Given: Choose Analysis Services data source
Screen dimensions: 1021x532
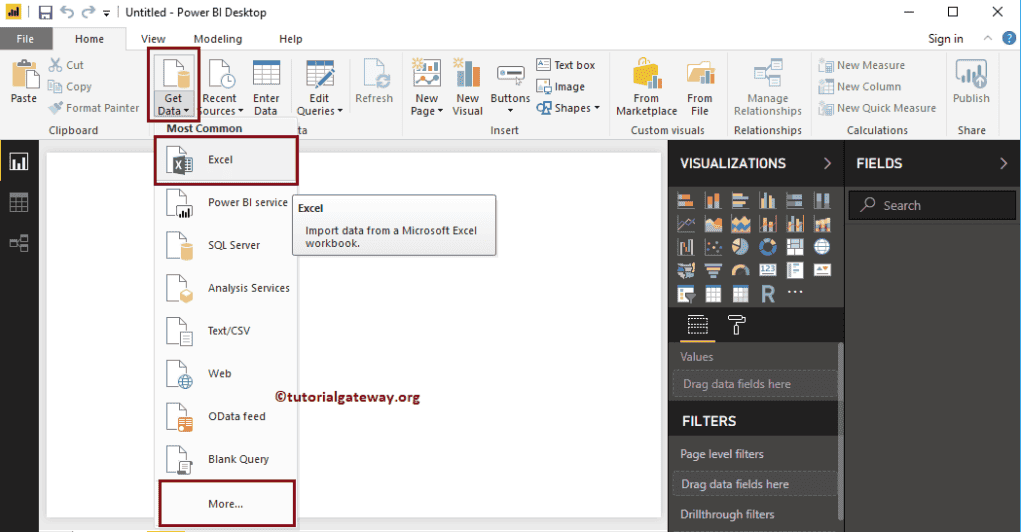Looking at the screenshot, I should (226, 288).
